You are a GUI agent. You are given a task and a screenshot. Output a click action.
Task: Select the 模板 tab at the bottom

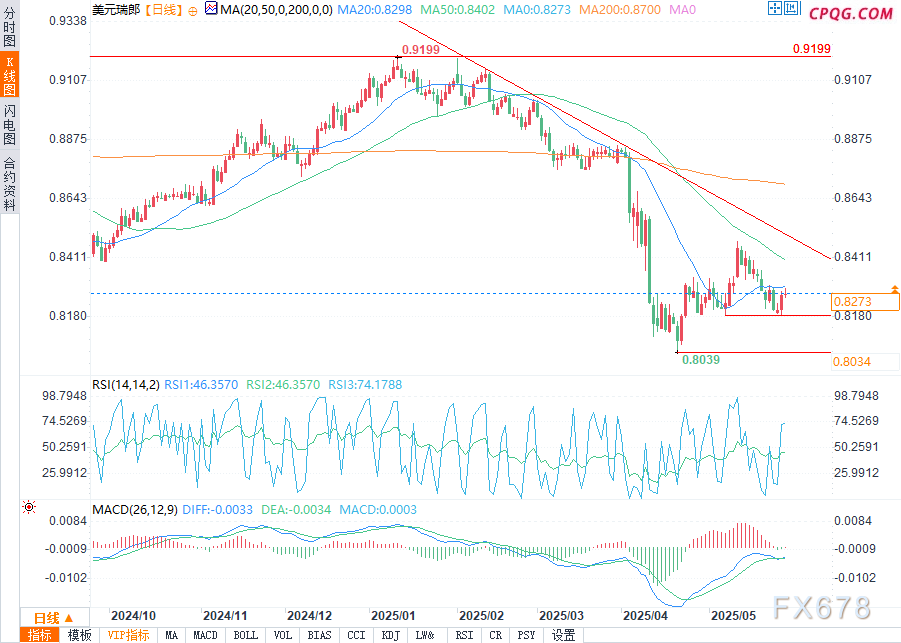[79, 635]
